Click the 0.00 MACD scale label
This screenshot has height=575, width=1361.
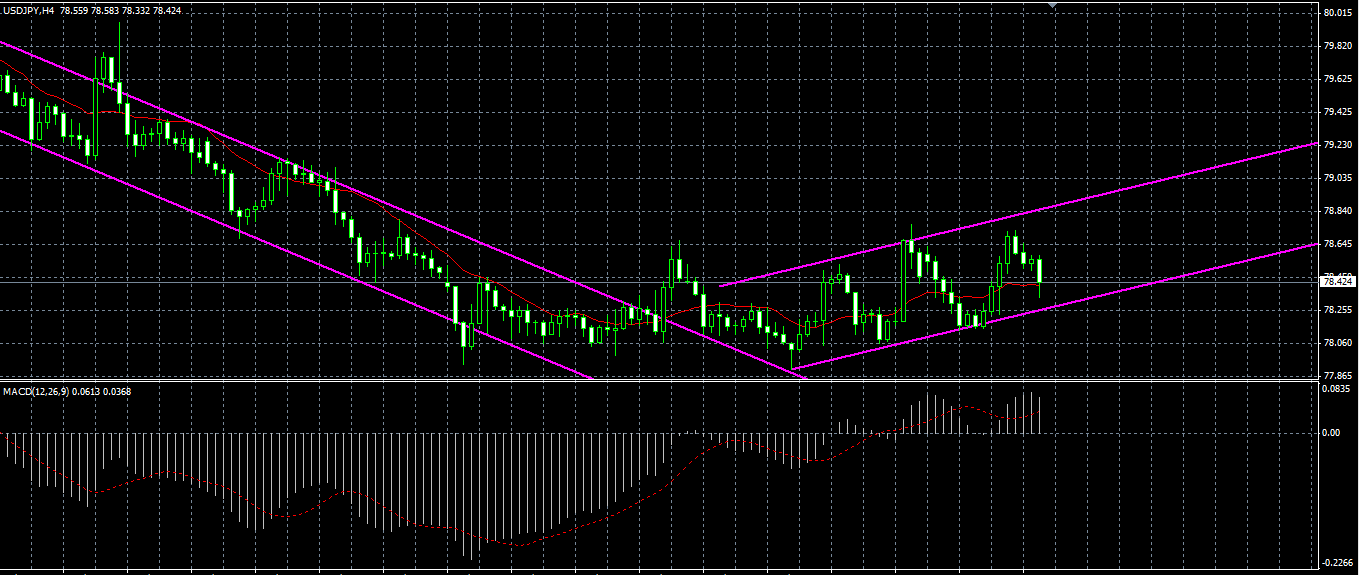pos(1331,433)
